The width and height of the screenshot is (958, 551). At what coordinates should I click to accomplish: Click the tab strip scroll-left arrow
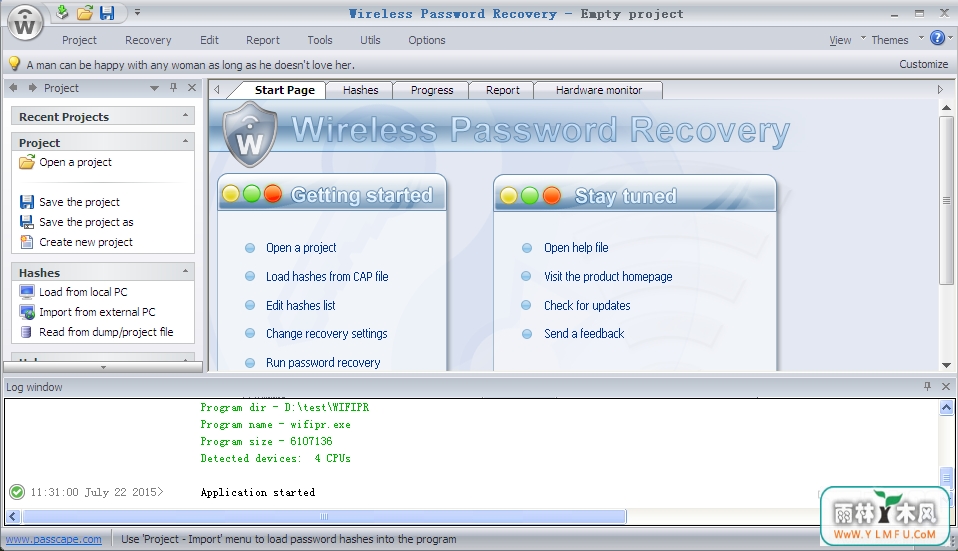click(217, 90)
